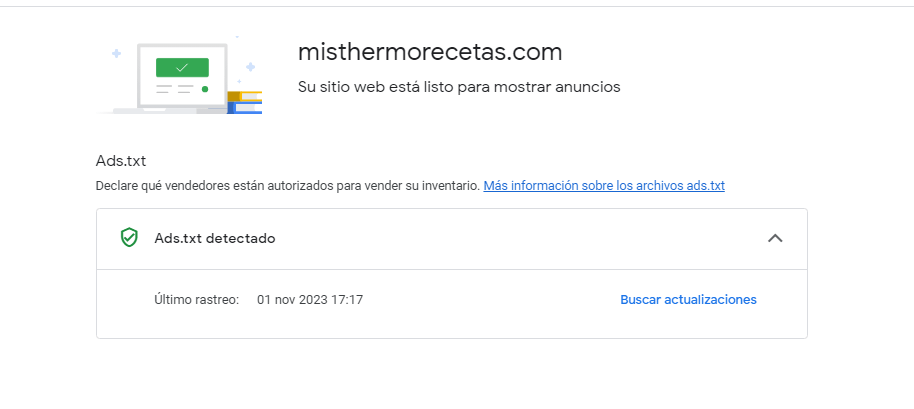Click the Ads.txt section heading
914x409 pixels.
click(x=121, y=161)
